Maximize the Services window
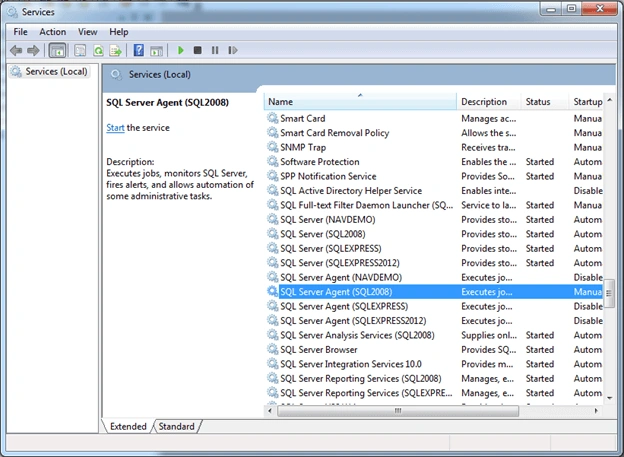Viewport: 624px width, 457px height. coord(571,9)
